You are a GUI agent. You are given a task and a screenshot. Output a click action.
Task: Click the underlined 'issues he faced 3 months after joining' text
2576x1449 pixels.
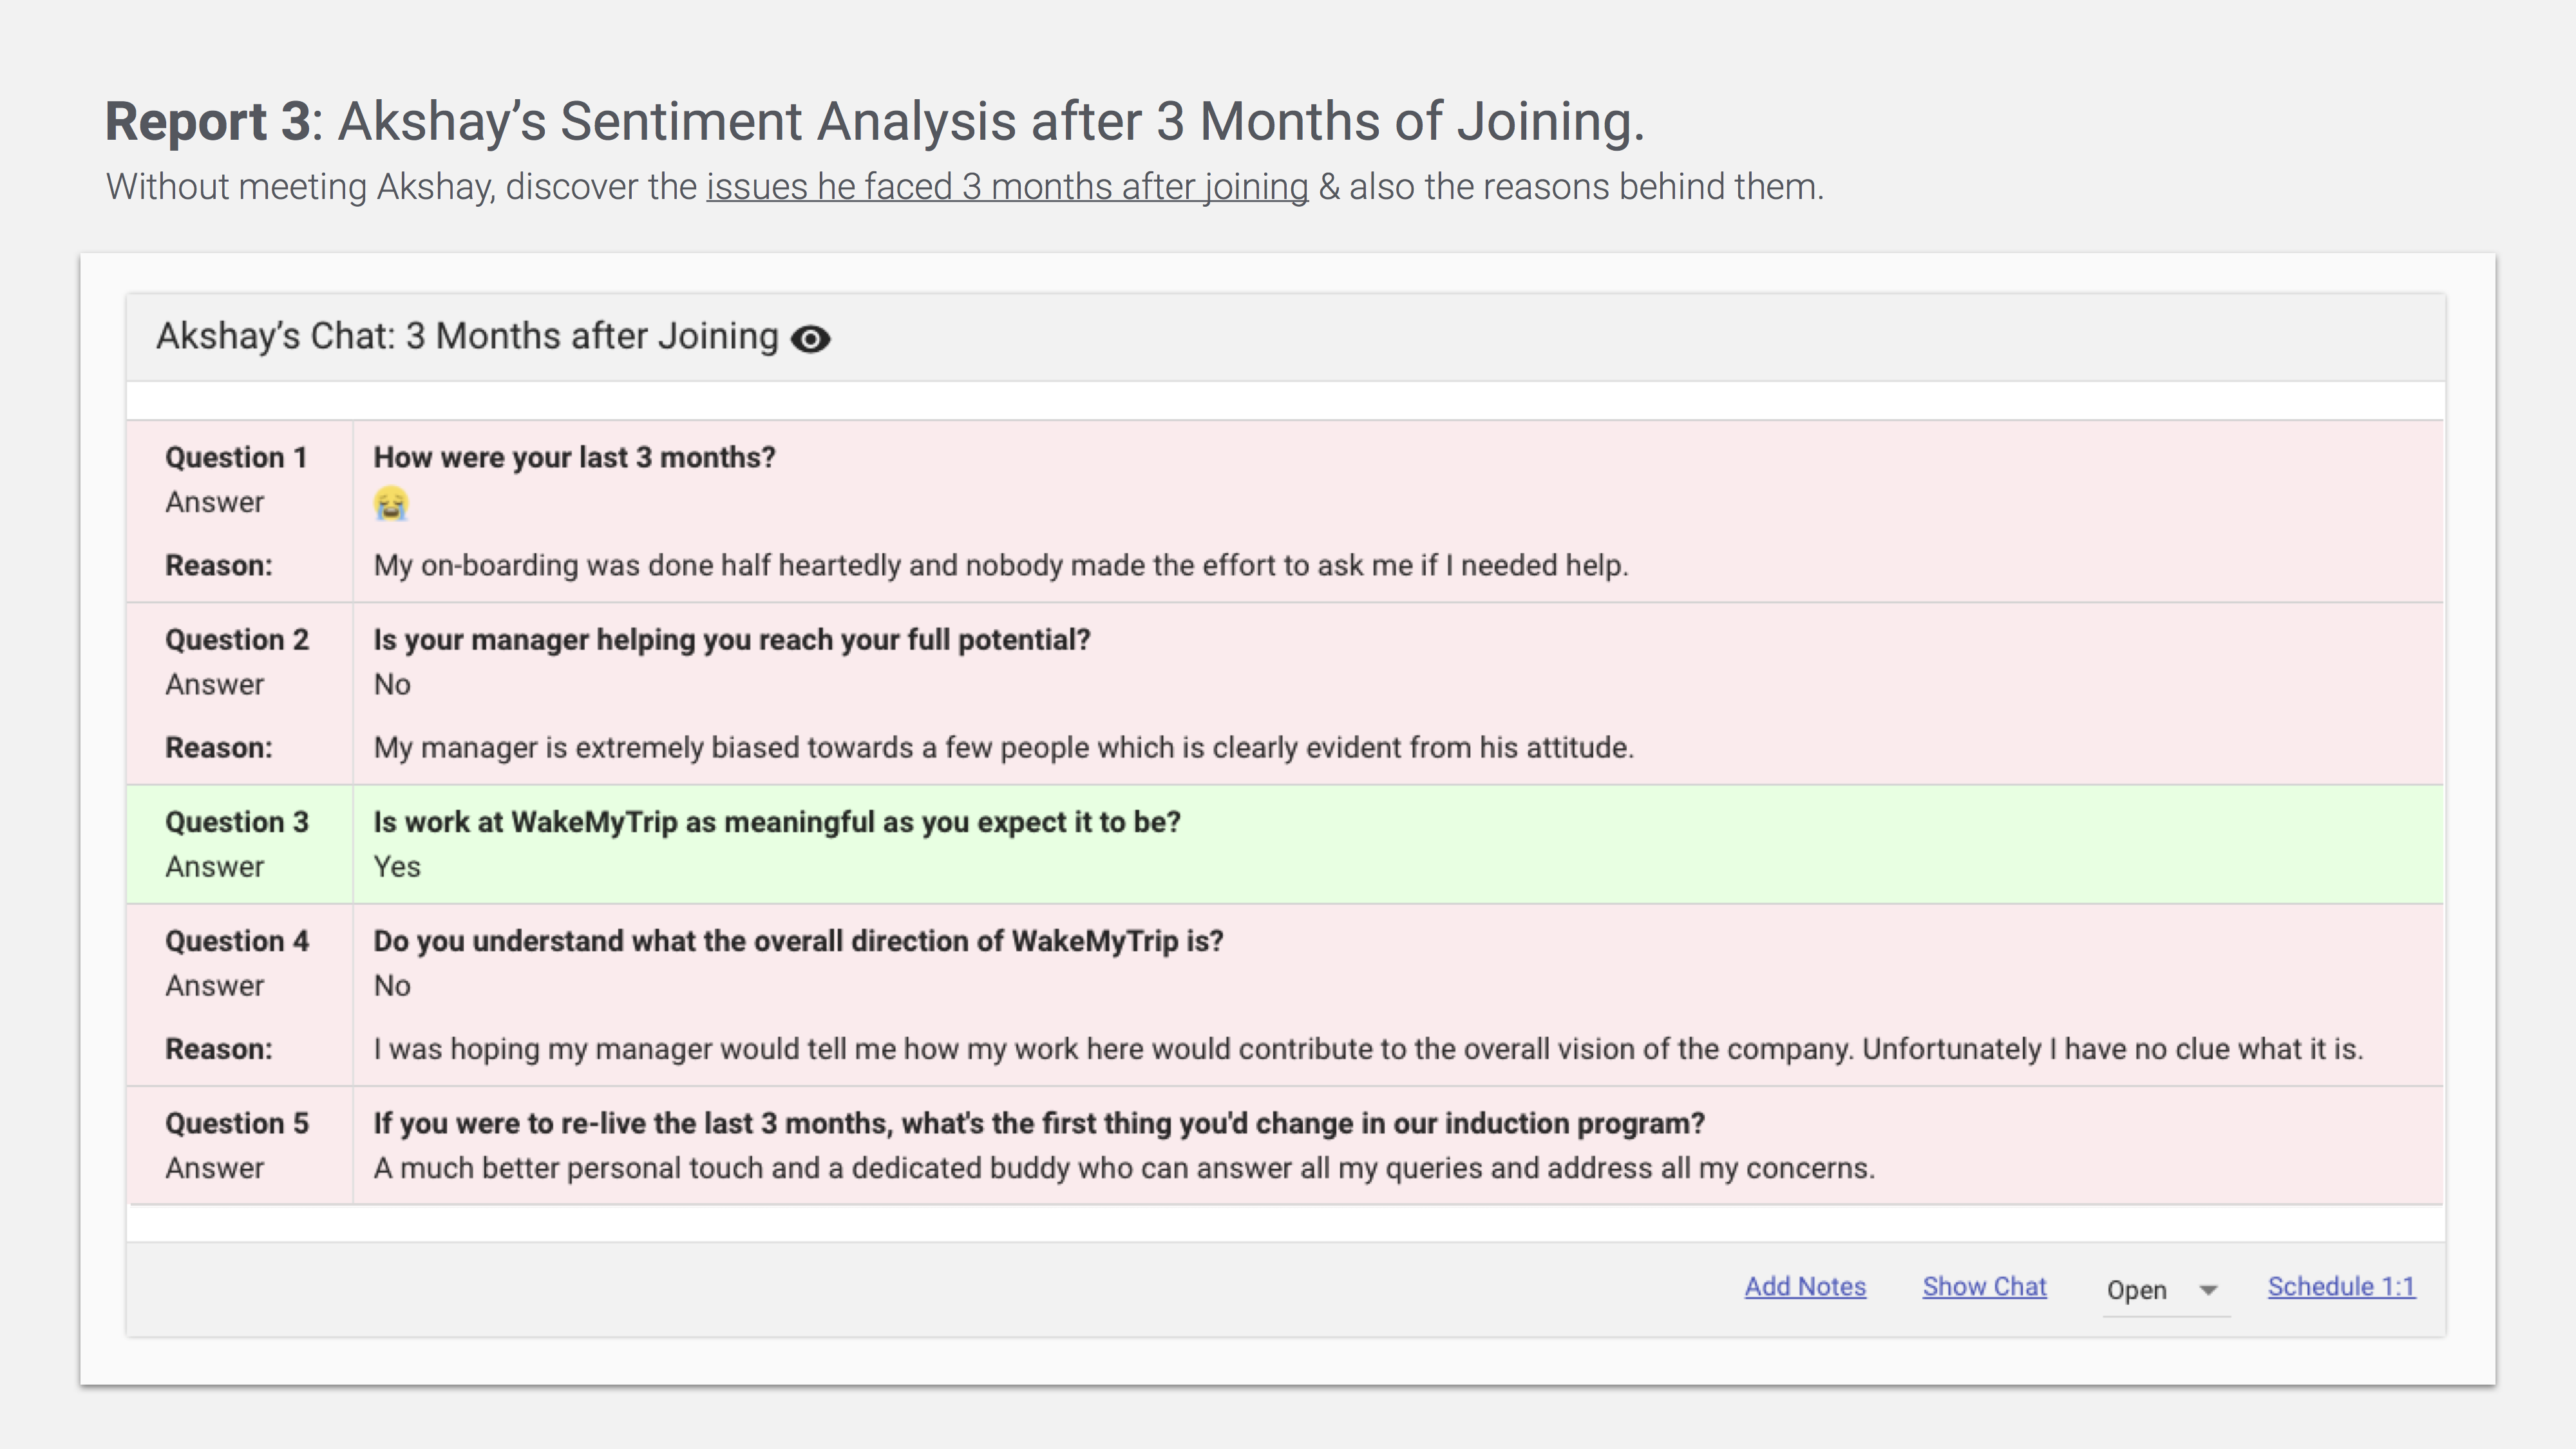[x=1007, y=187]
